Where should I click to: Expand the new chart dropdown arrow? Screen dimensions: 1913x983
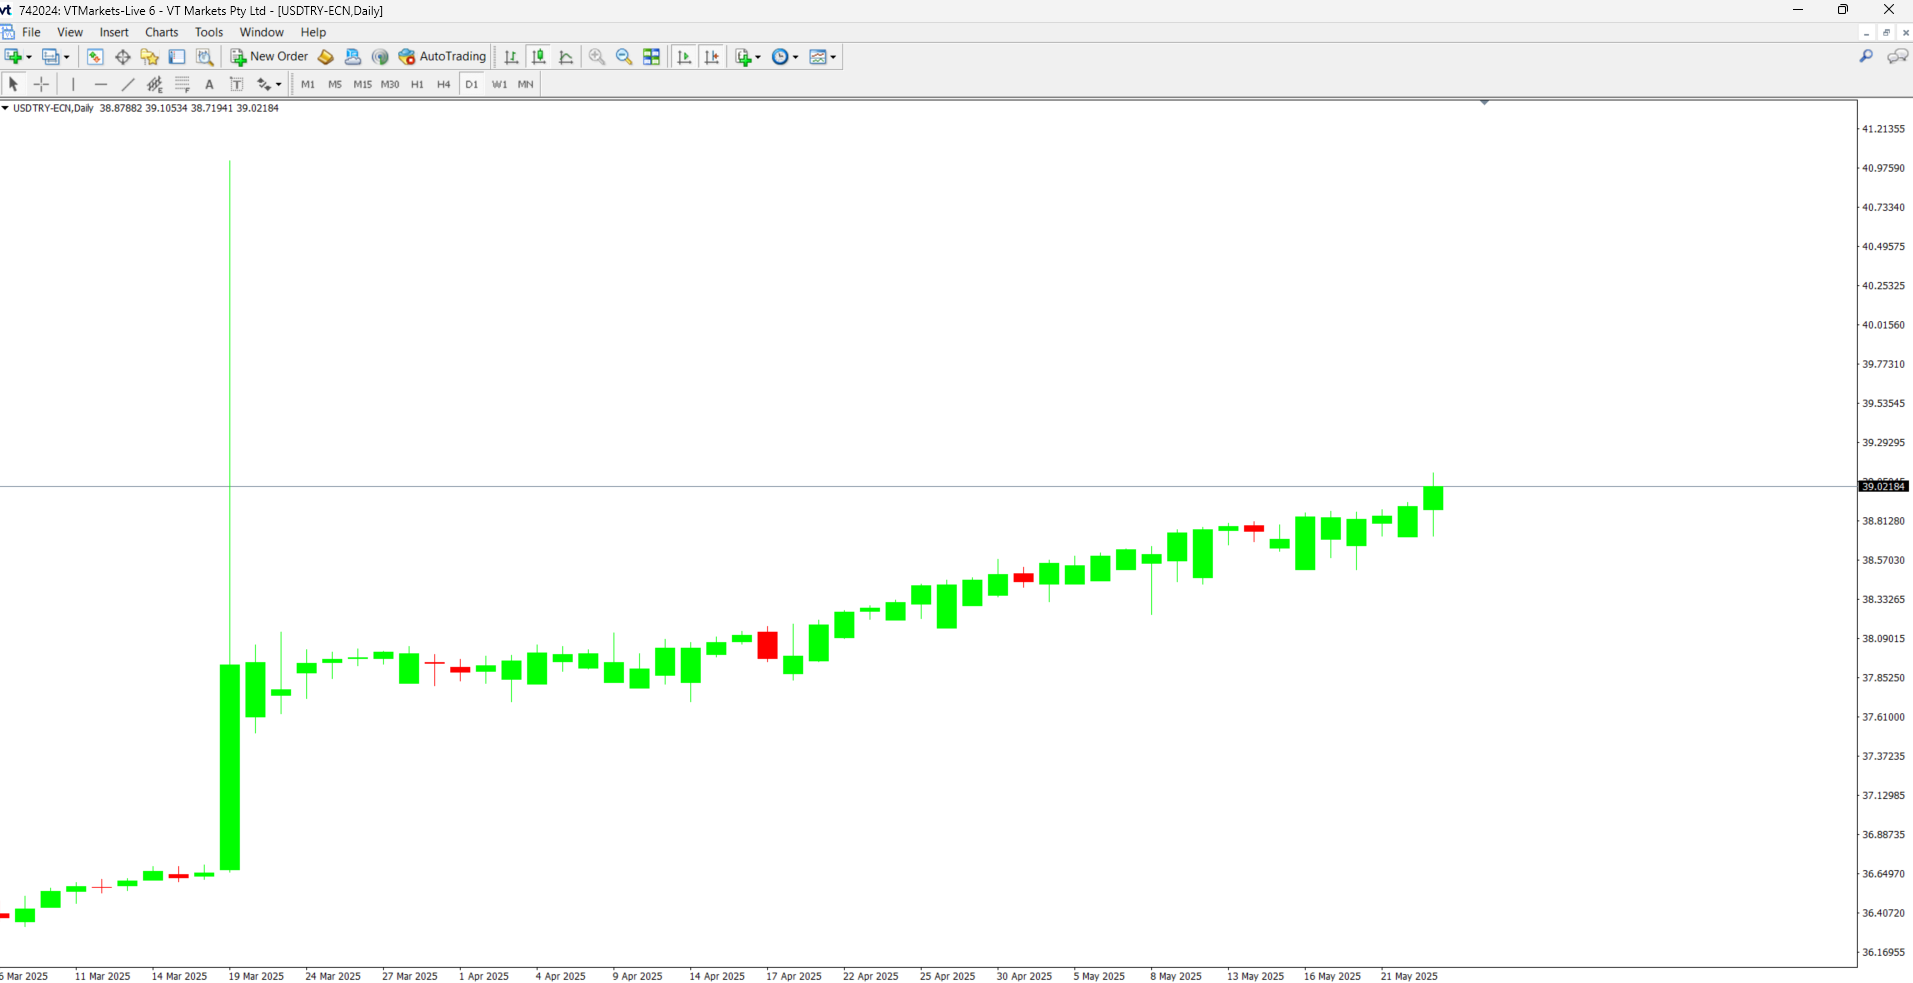point(29,57)
